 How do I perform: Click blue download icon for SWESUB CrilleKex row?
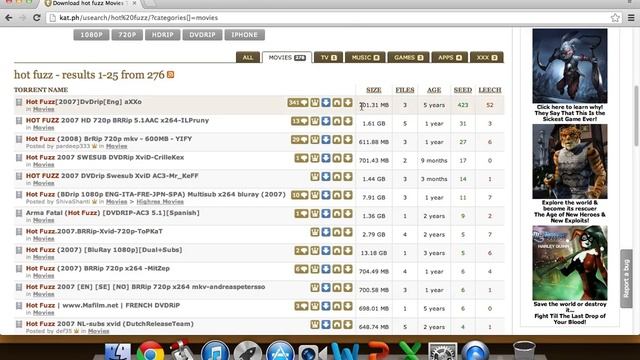tap(326, 158)
